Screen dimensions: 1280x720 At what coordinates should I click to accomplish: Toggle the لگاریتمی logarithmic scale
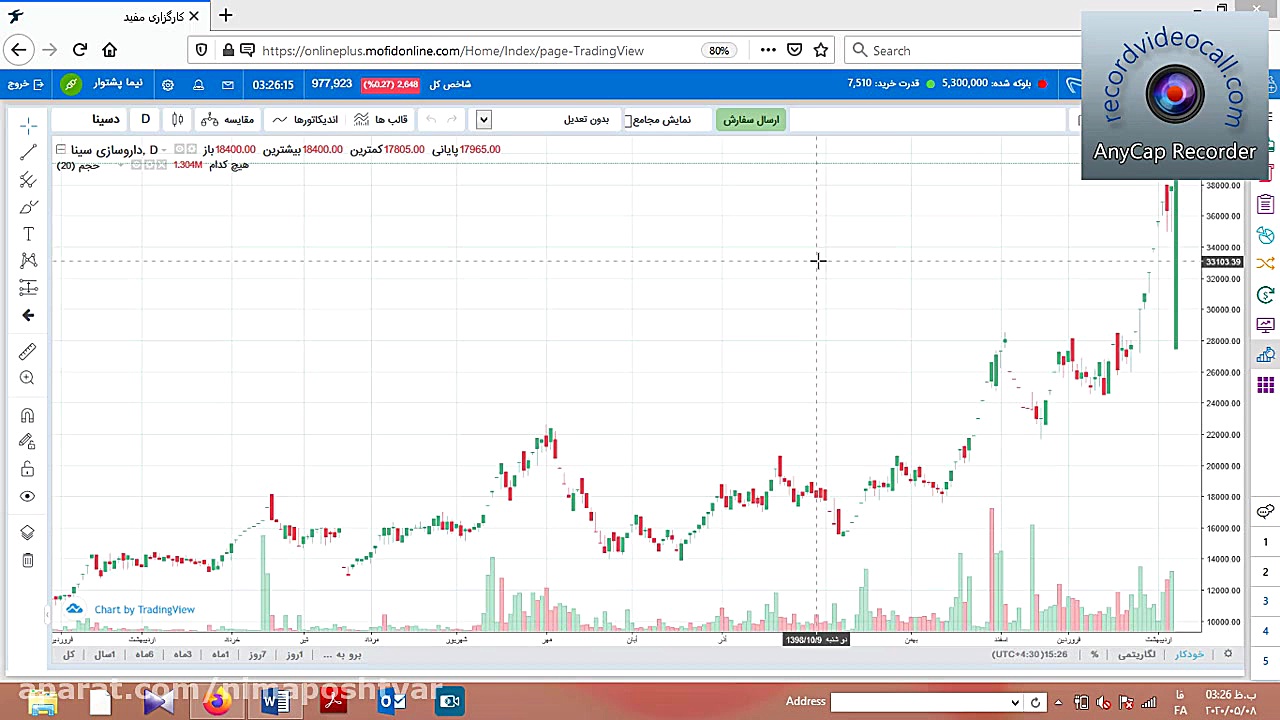coord(1136,655)
